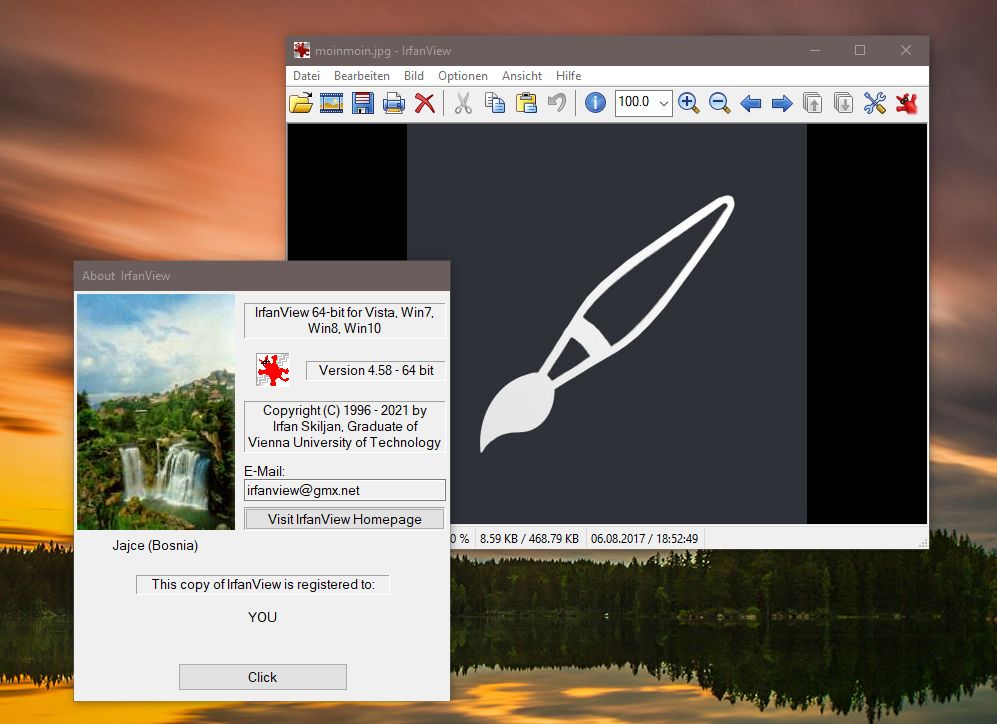Click the Paste clipboard icon
997x724 pixels.
pos(526,102)
